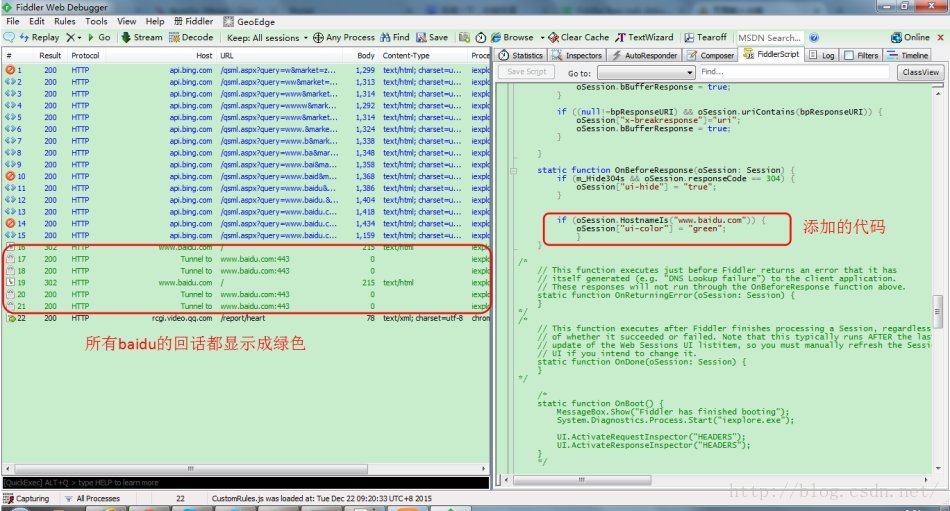Image resolution: width=950 pixels, height=511 pixels.
Task: Open Keep: All sessions dropdown
Action: 267,38
